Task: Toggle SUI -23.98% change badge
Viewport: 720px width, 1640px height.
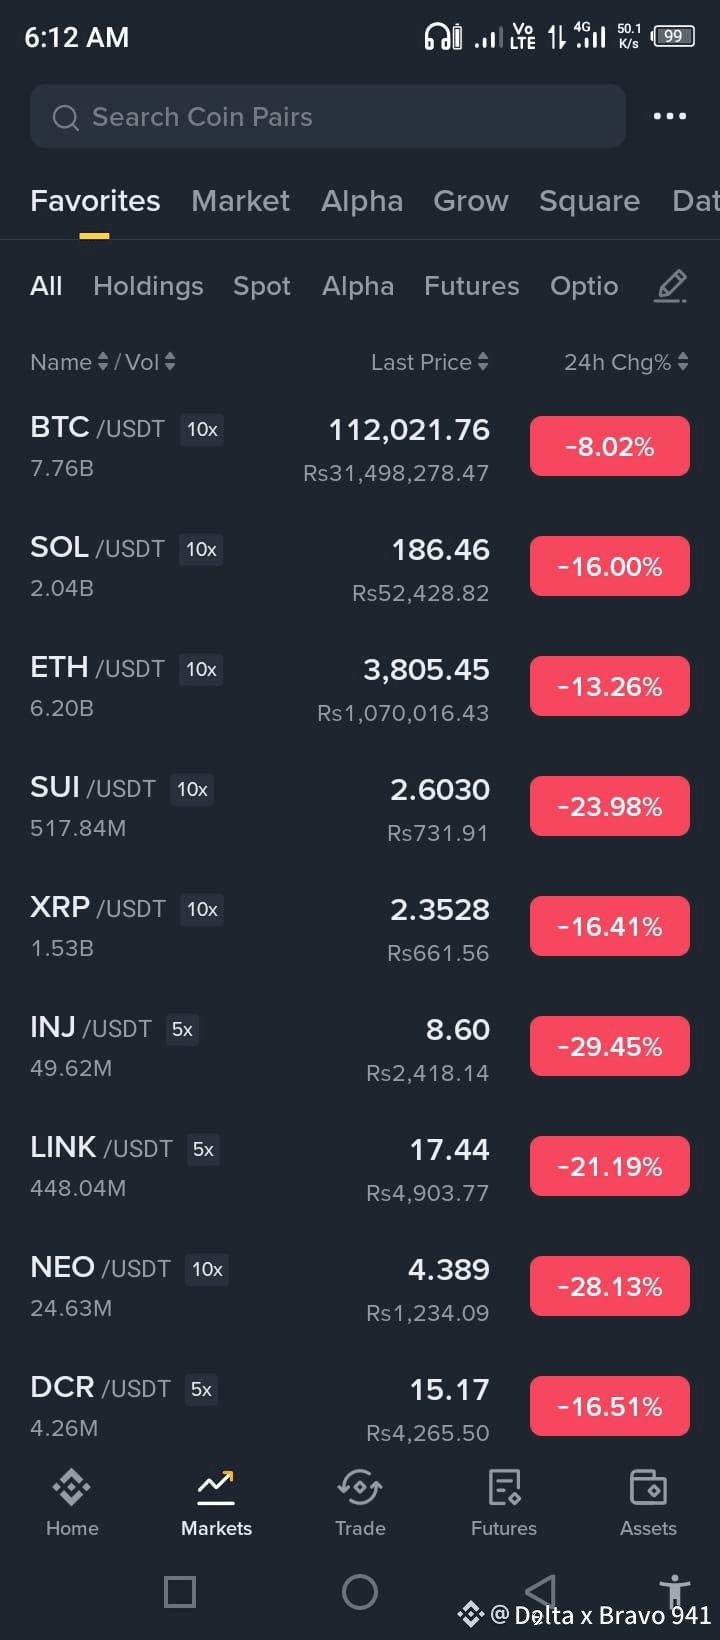Action: pos(610,806)
